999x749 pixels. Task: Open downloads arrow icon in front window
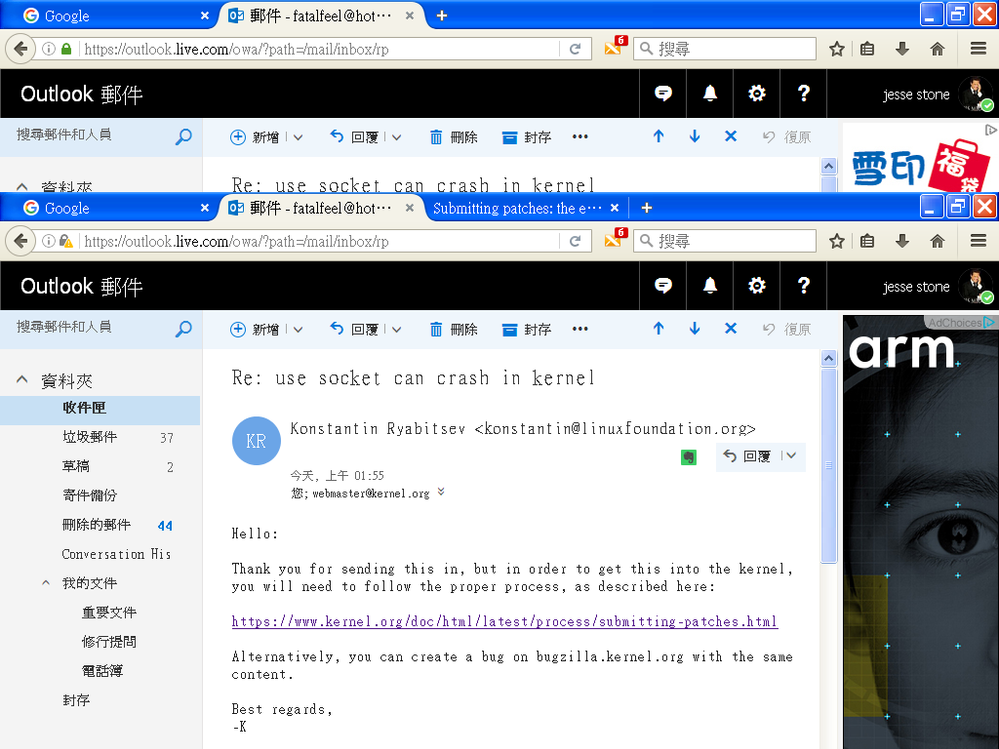point(902,241)
